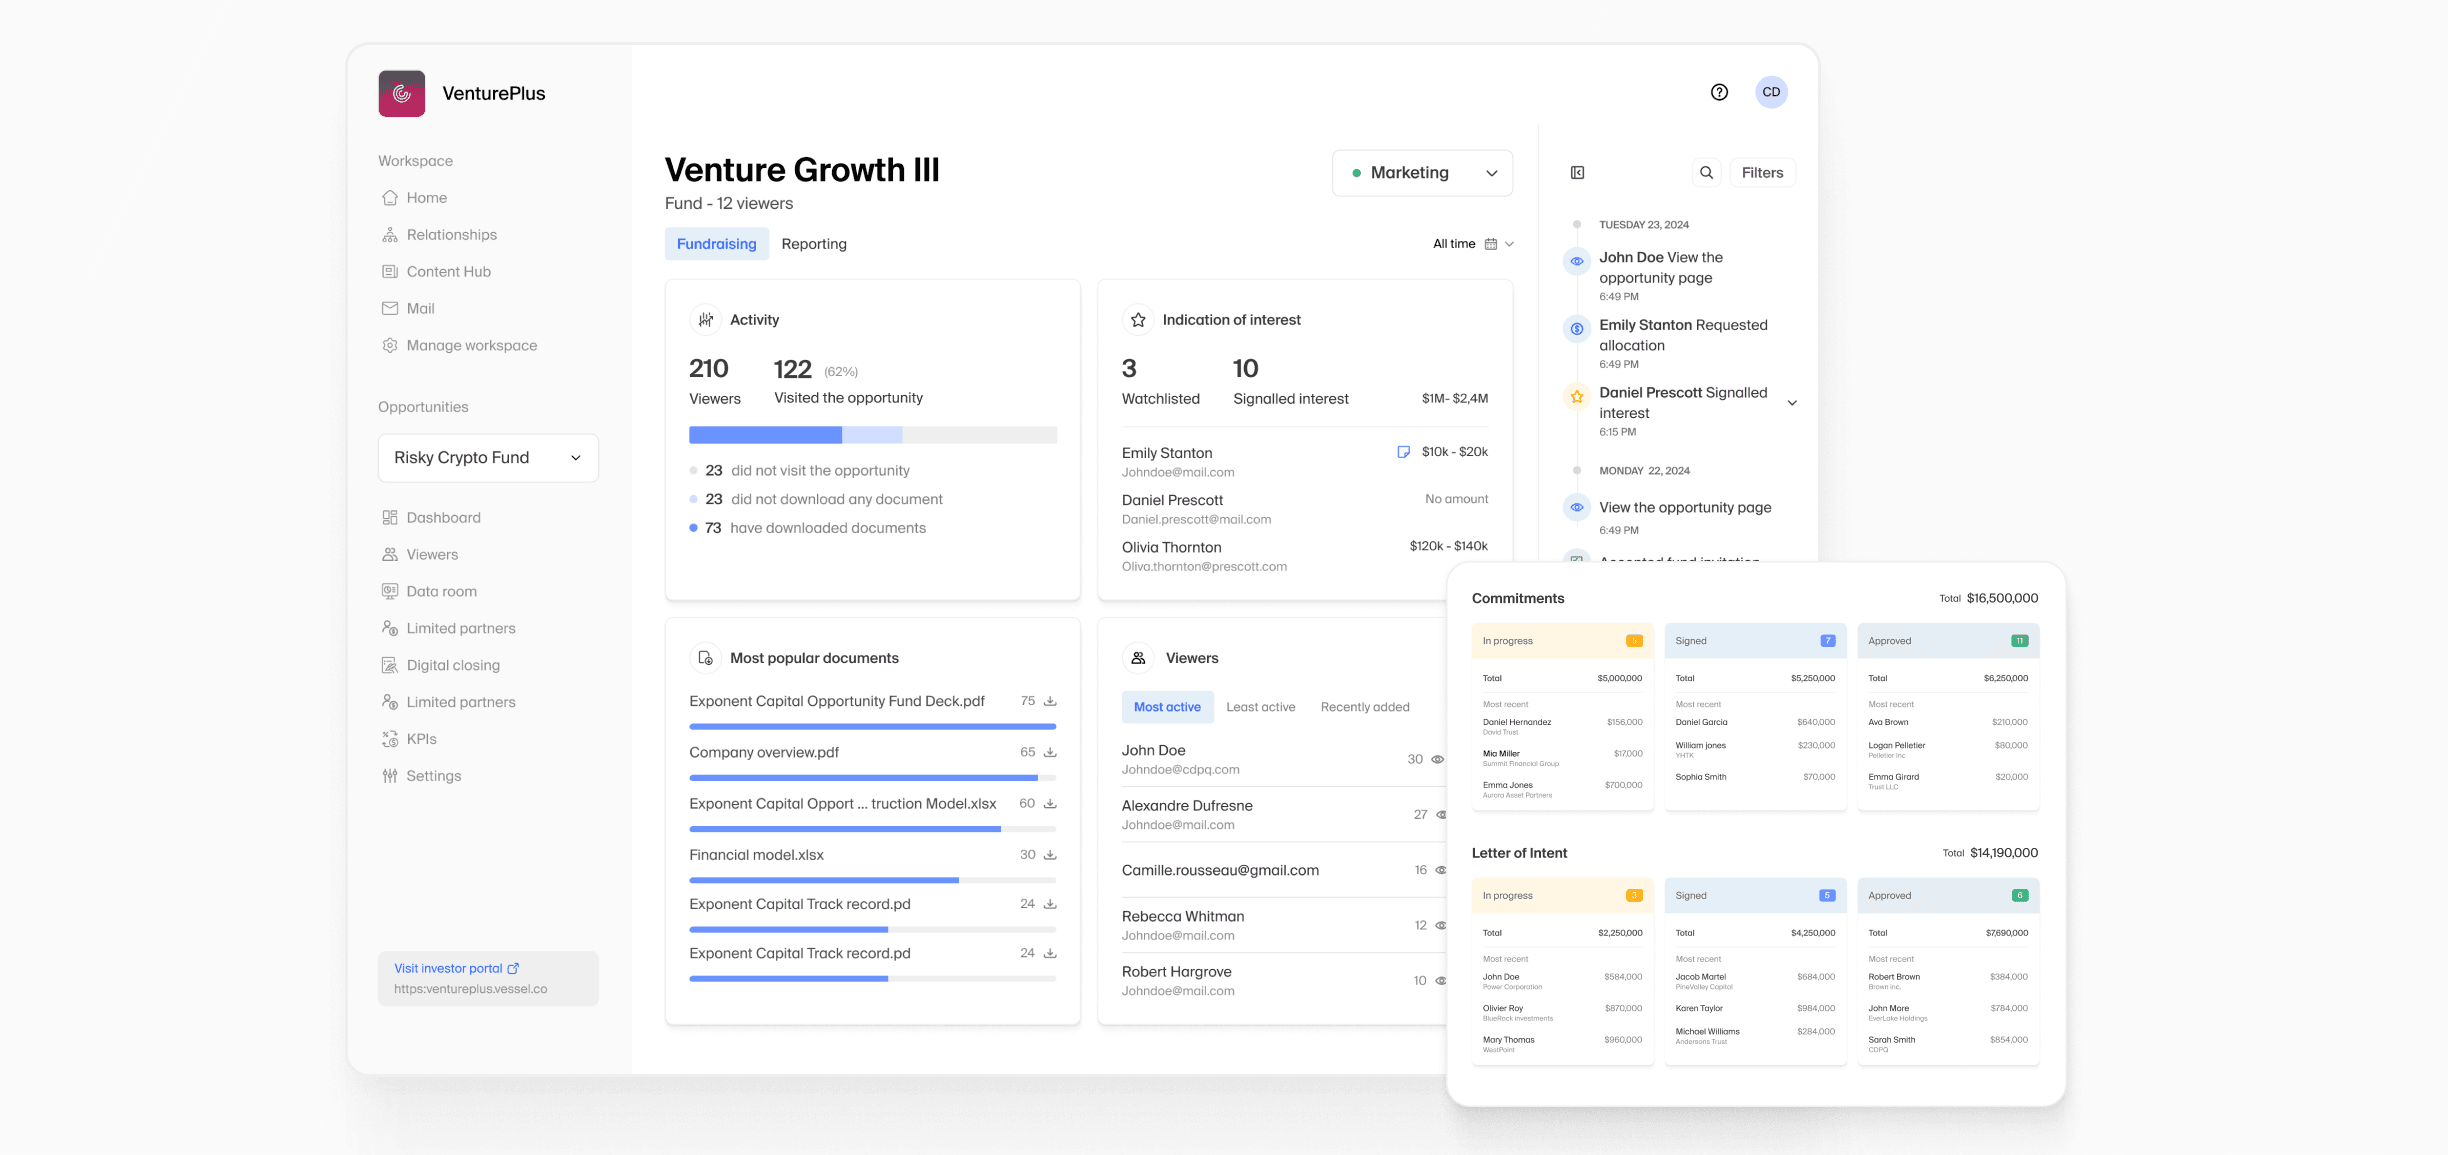Click the '23 did not visit the opportunity' legend
This screenshot has height=1155, width=2448.
pyautogui.click(x=800, y=471)
